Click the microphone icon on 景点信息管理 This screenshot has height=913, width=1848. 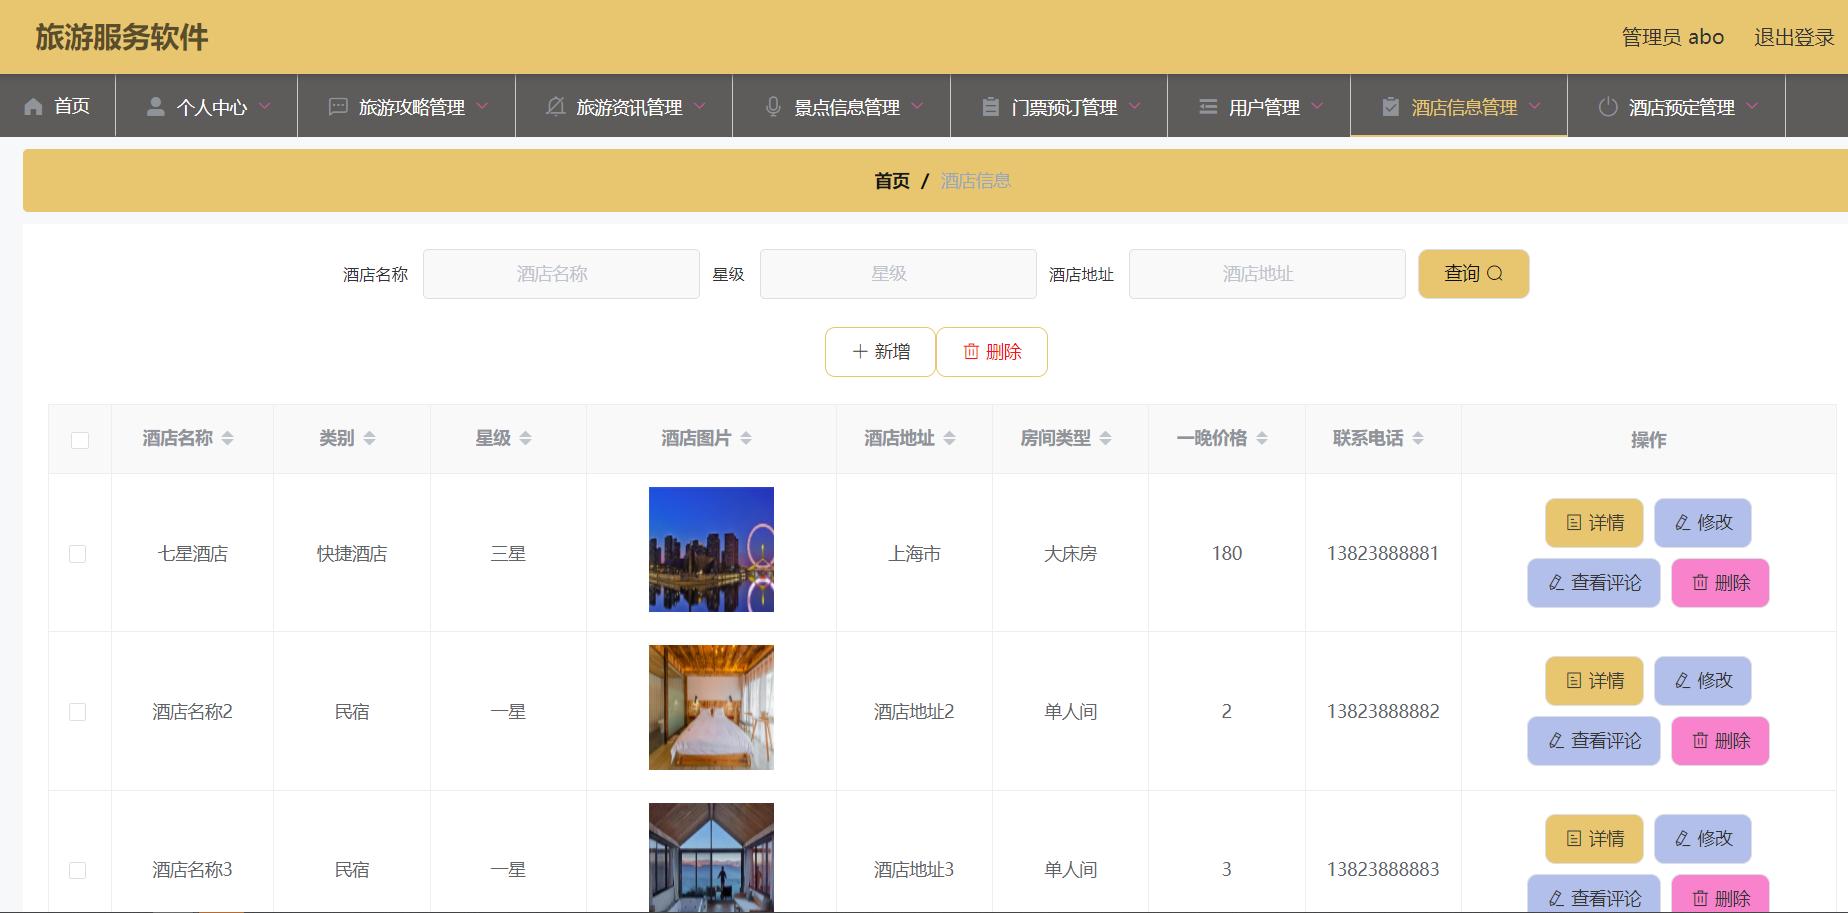click(772, 105)
